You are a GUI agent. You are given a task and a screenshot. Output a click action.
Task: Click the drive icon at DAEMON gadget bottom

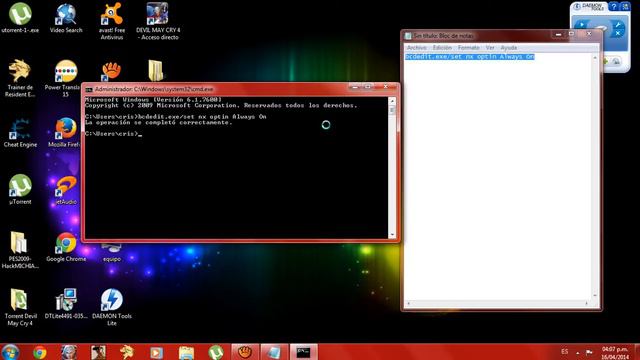tap(616, 62)
